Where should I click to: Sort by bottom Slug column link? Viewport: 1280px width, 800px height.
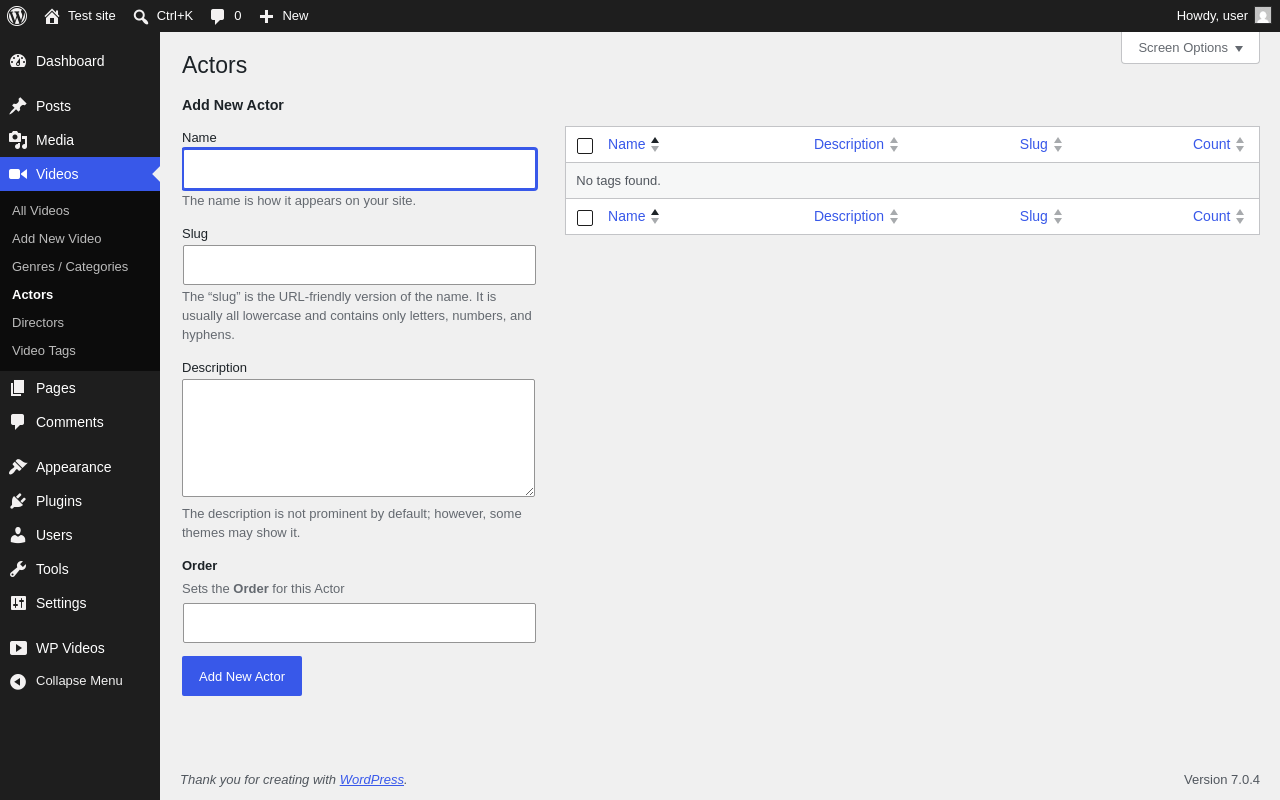click(1034, 216)
